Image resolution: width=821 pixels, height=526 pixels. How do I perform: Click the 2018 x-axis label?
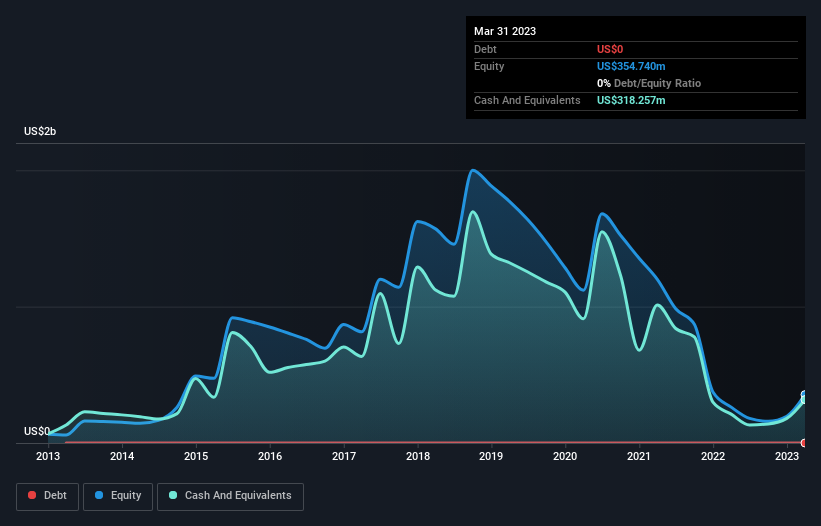coord(418,456)
